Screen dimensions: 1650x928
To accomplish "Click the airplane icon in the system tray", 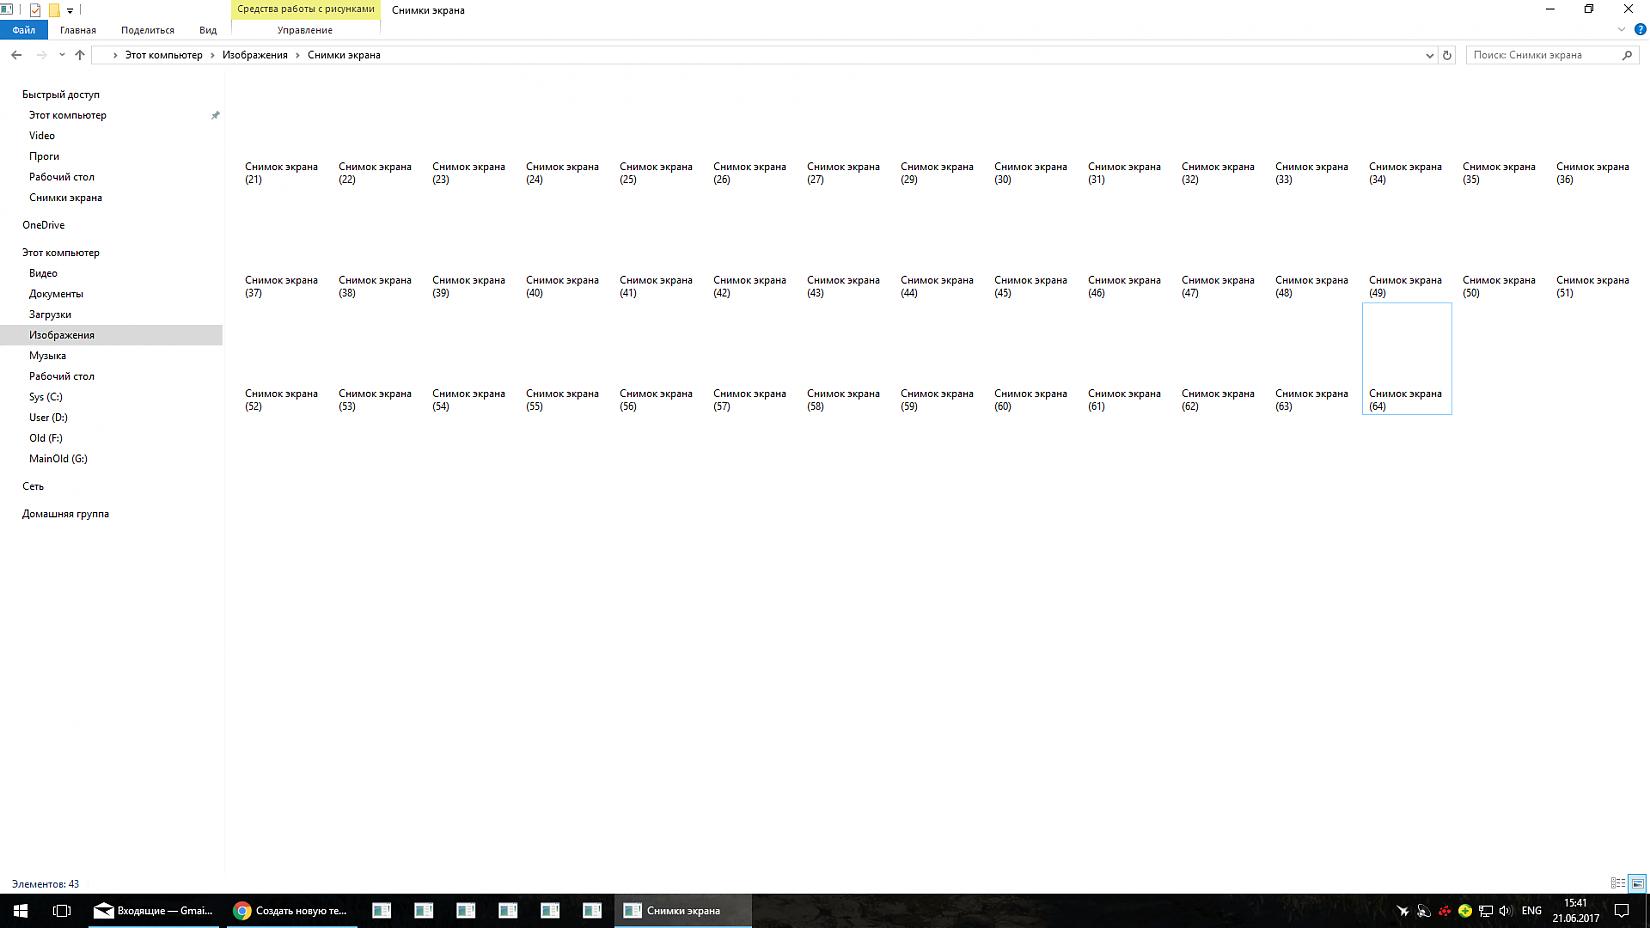I will pos(1403,911).
